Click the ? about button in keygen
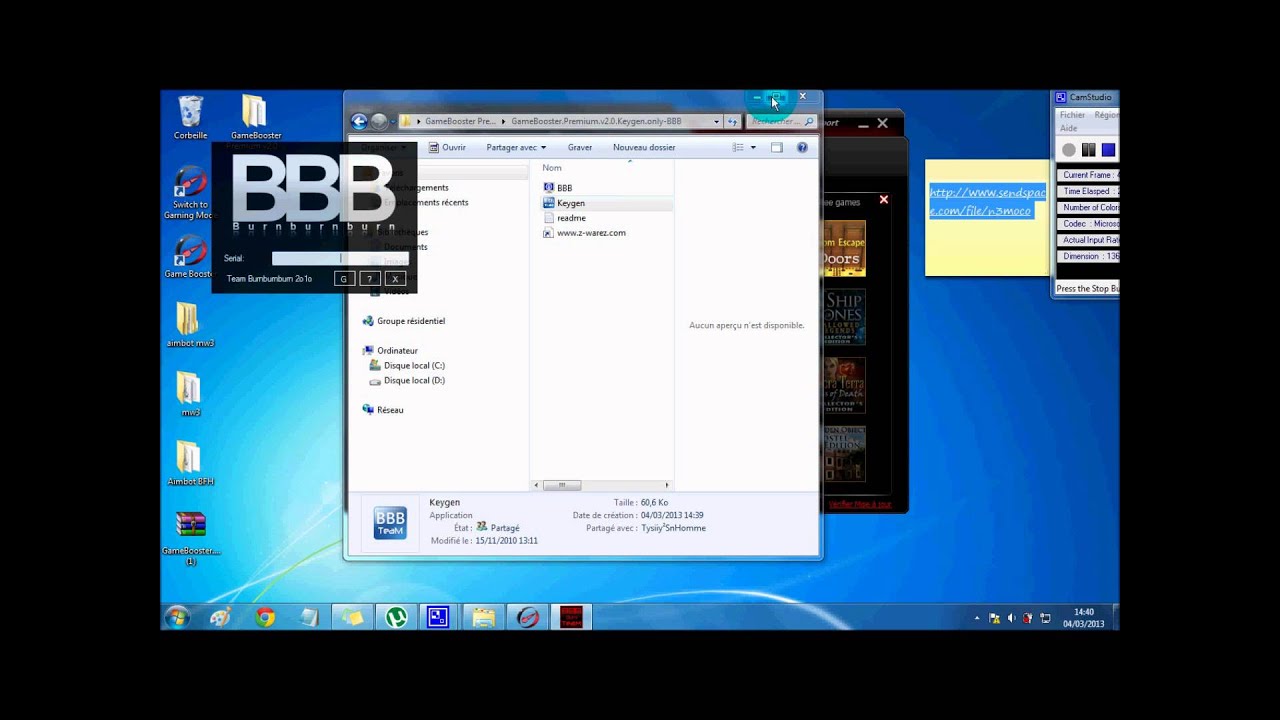The height and width of the screenshot is (720, 1280). [x=369, y=279]
